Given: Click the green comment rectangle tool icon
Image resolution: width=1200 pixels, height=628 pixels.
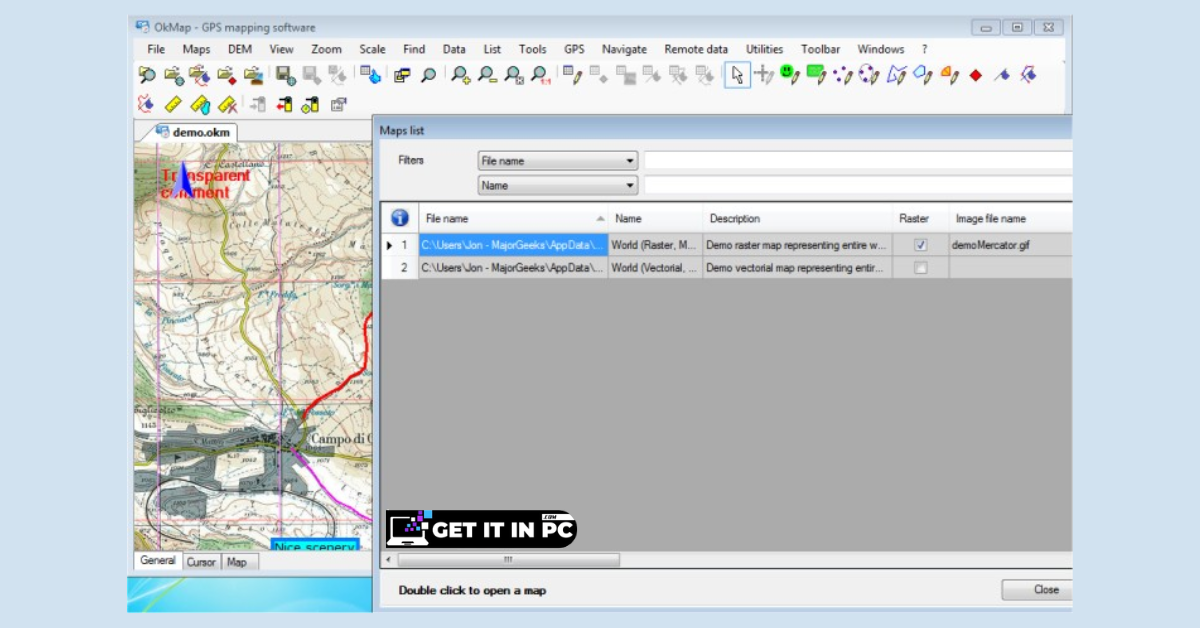Looking at the screenshot, I should [x=817, y=74].
